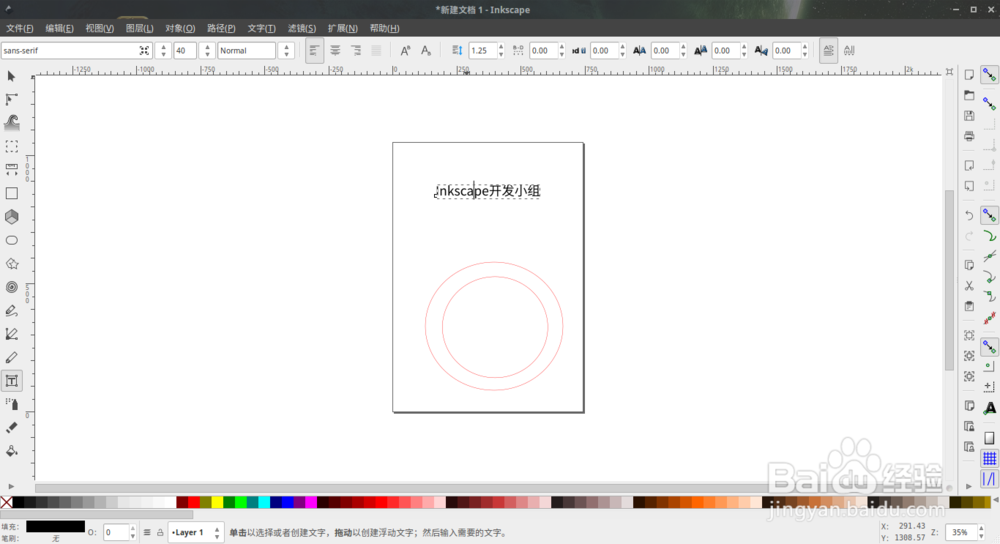Expand the commands bar overflow arrow at bottom right
1000x544 pixels.
pyautogui.click(x=969, y=486)
